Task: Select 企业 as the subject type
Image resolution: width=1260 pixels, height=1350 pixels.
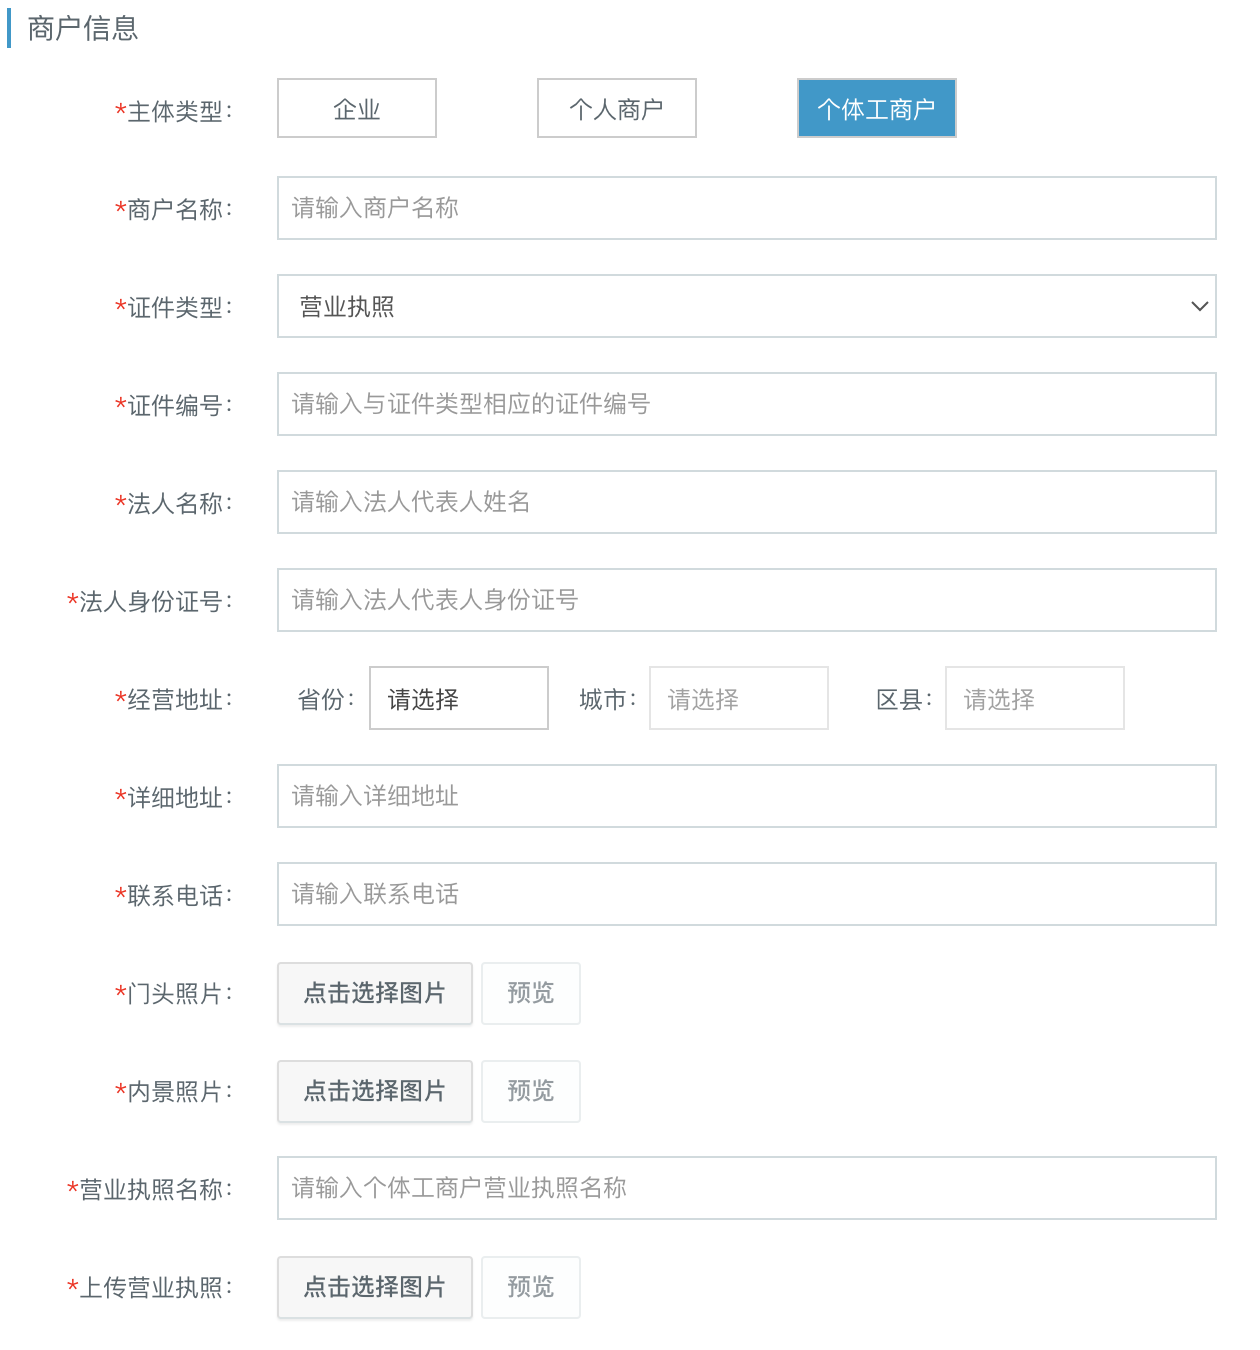Action: [x=357, y=108]
